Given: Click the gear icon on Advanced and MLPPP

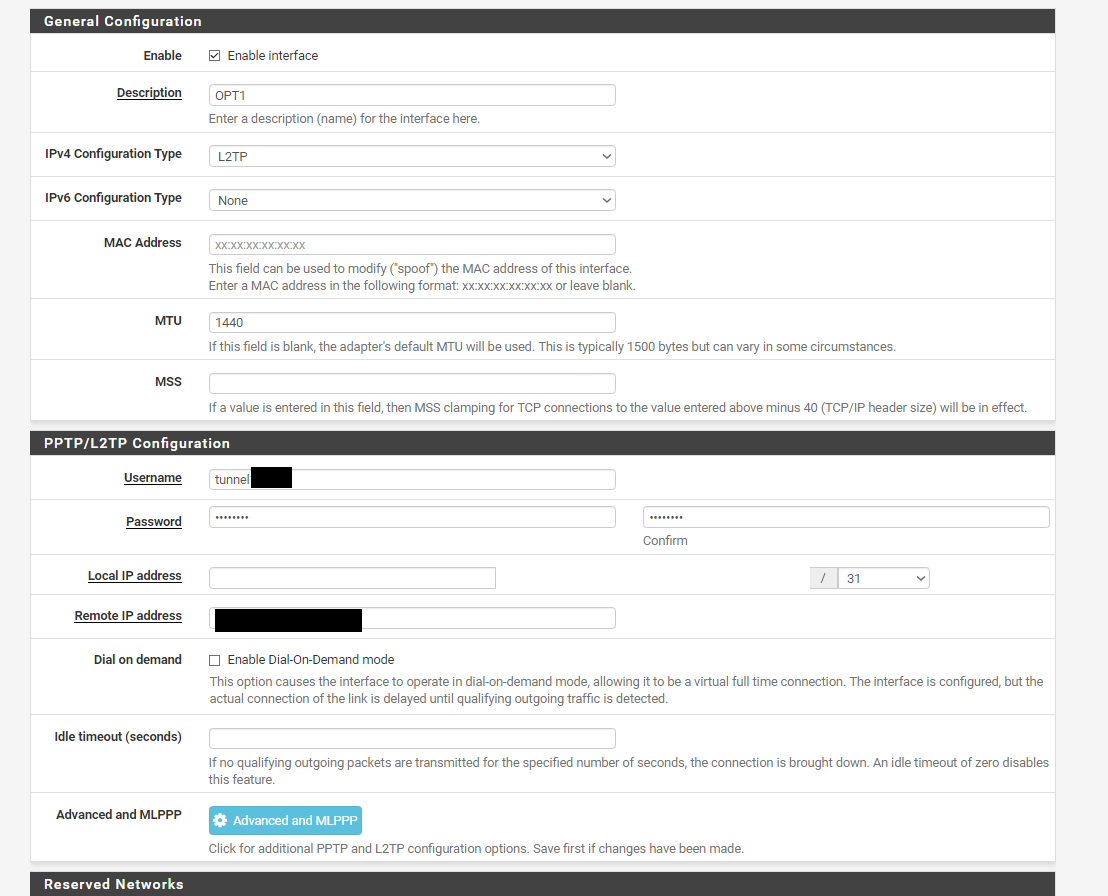Looking at the screenshot, I should point(220,821).
